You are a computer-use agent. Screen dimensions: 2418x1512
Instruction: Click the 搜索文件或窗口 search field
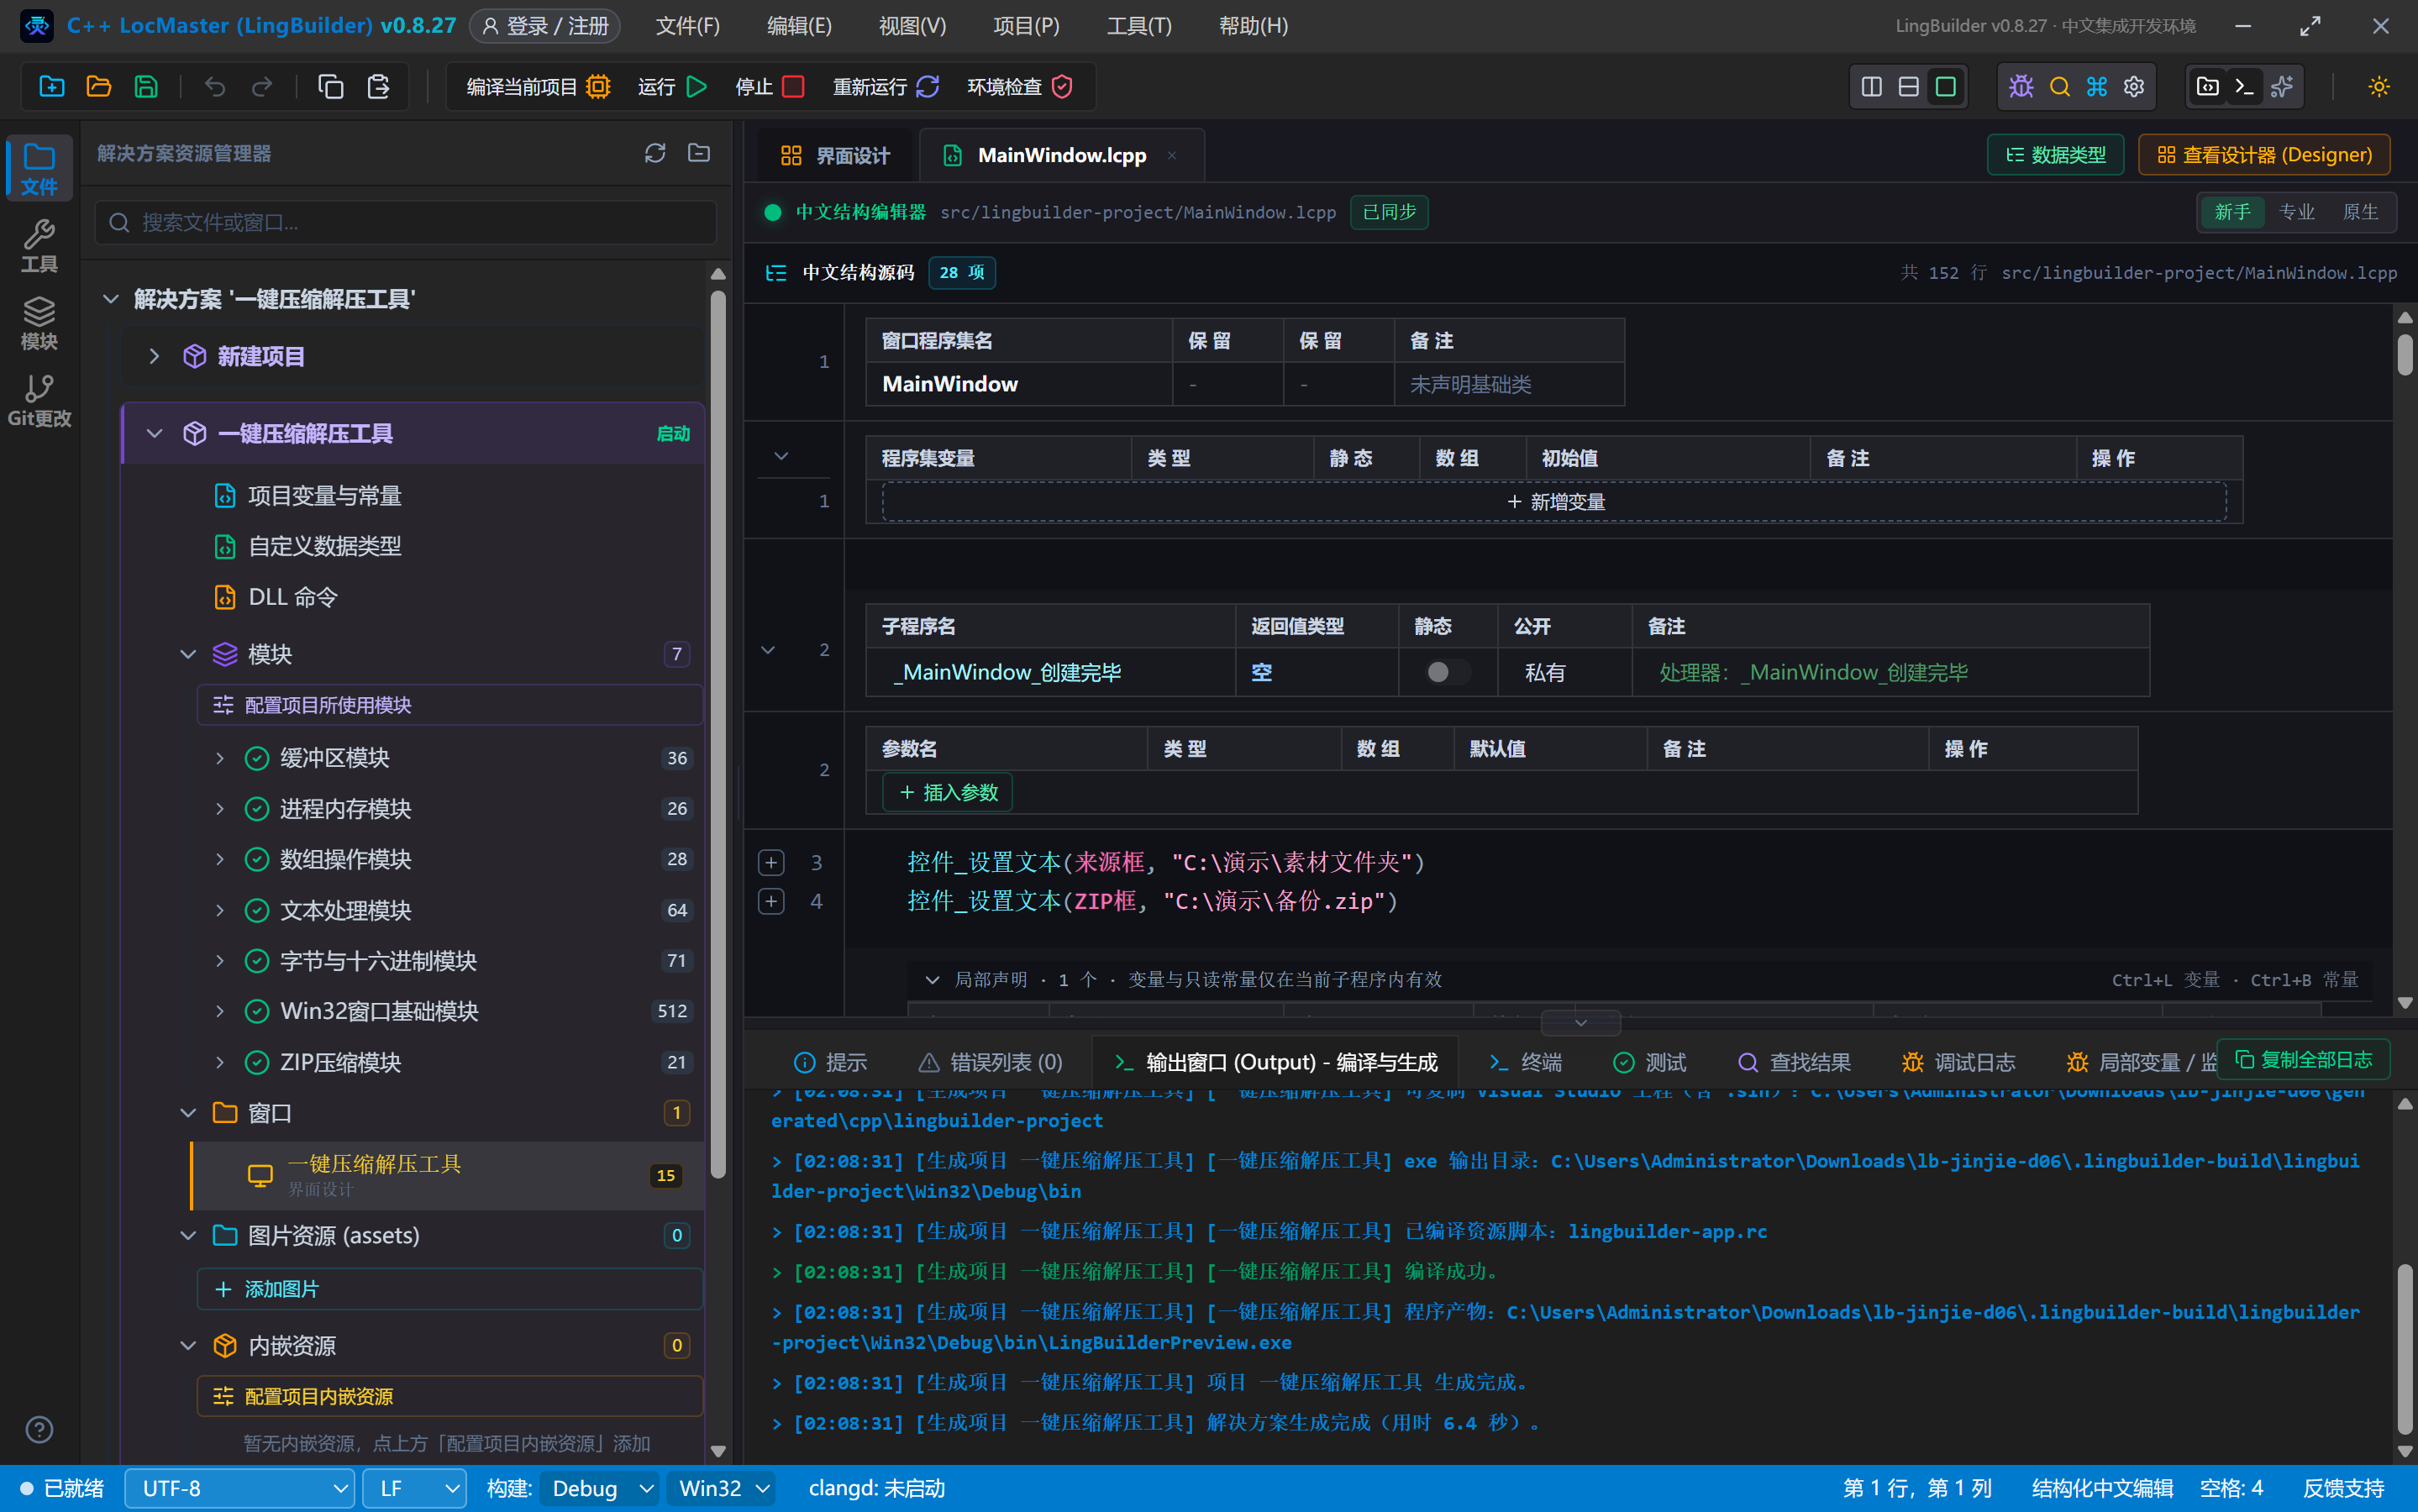click(x=406, y=222)
